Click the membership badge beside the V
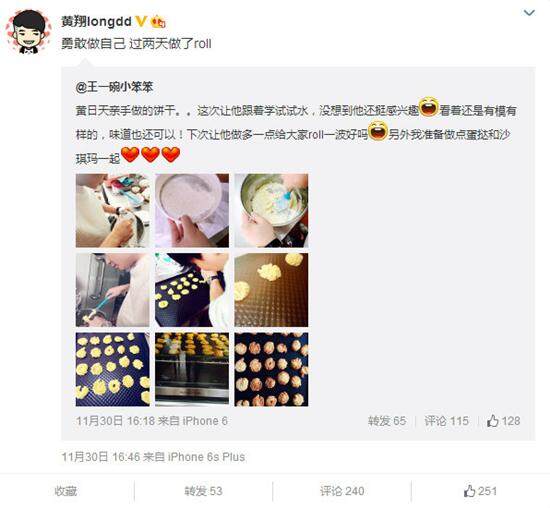The height and width of the screenshot is (508, 550). pyautogui.click(x=158, y=22)
